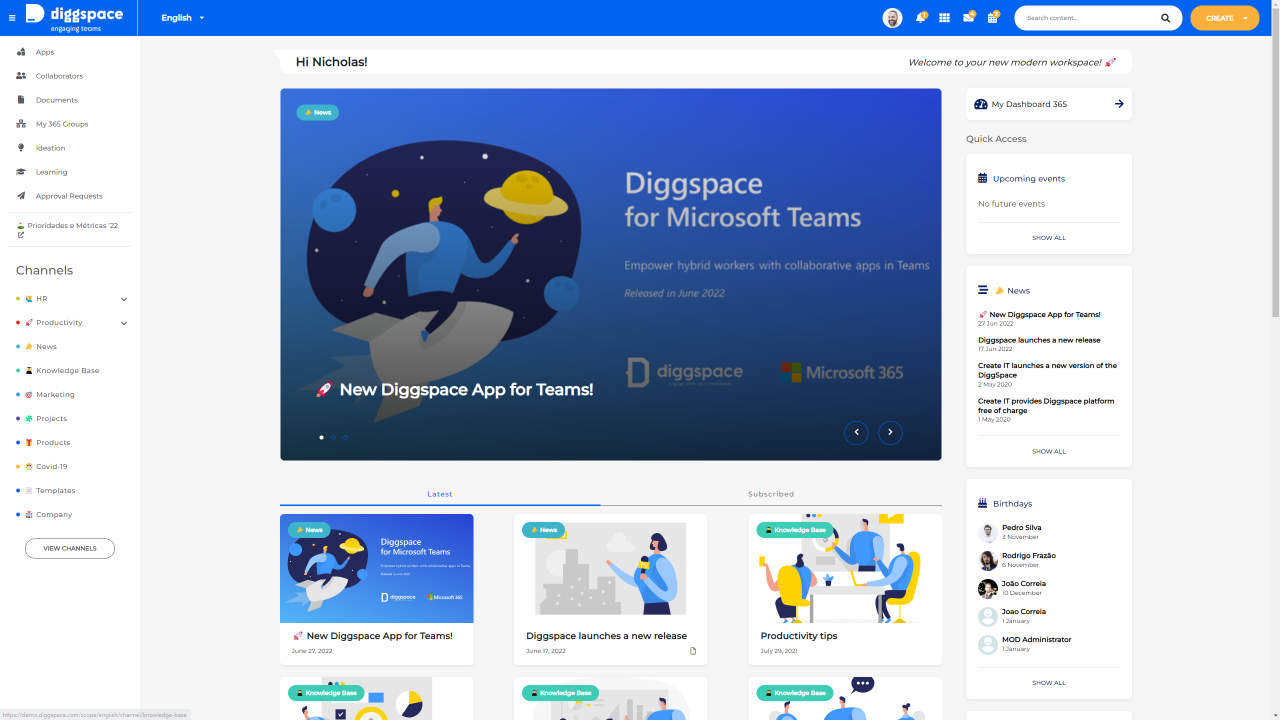Switch to the Subscribed tab
The image size is (1280, 720).
coord(771,494)
